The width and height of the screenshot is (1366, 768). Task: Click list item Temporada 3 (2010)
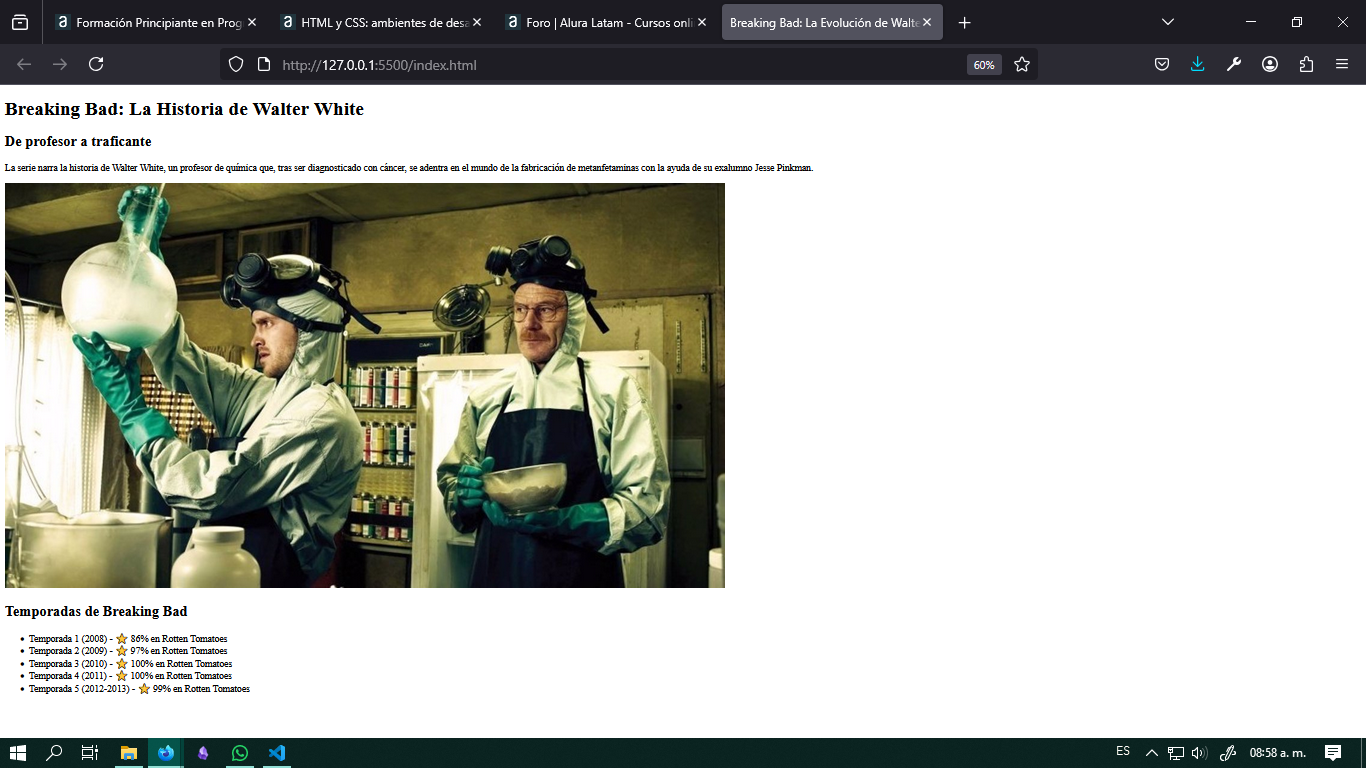click(130, 663)
